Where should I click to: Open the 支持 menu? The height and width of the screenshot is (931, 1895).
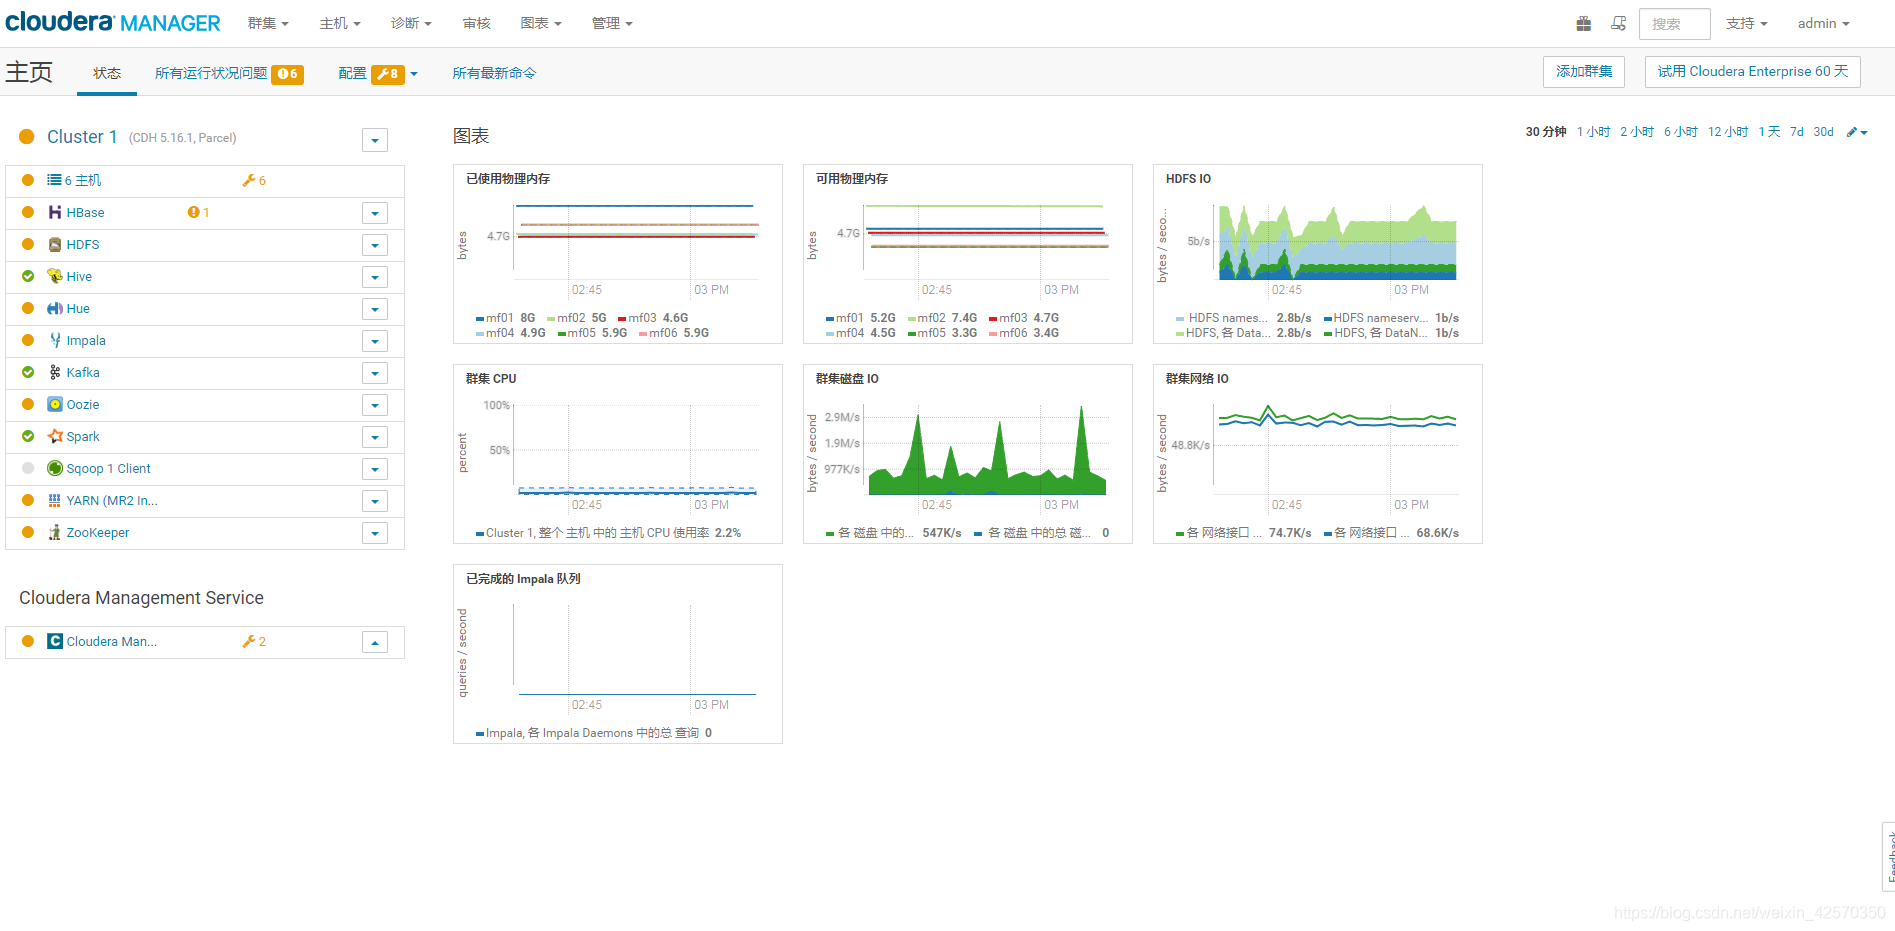[x=1747, y=23]
